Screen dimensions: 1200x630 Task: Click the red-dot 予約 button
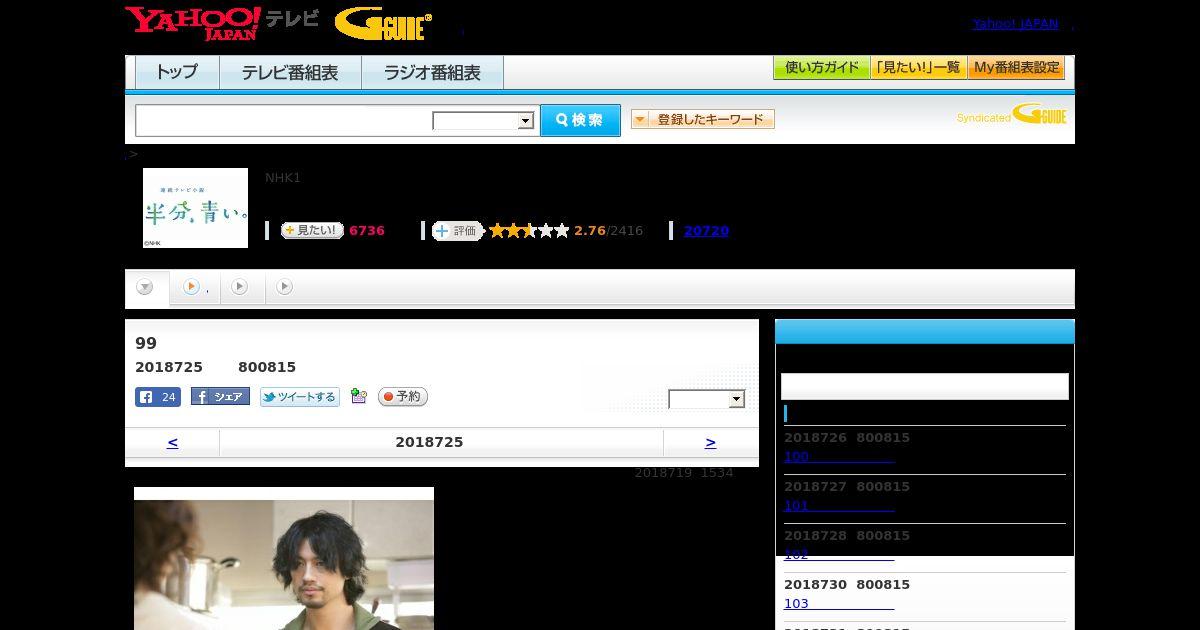tap(403, 397)
